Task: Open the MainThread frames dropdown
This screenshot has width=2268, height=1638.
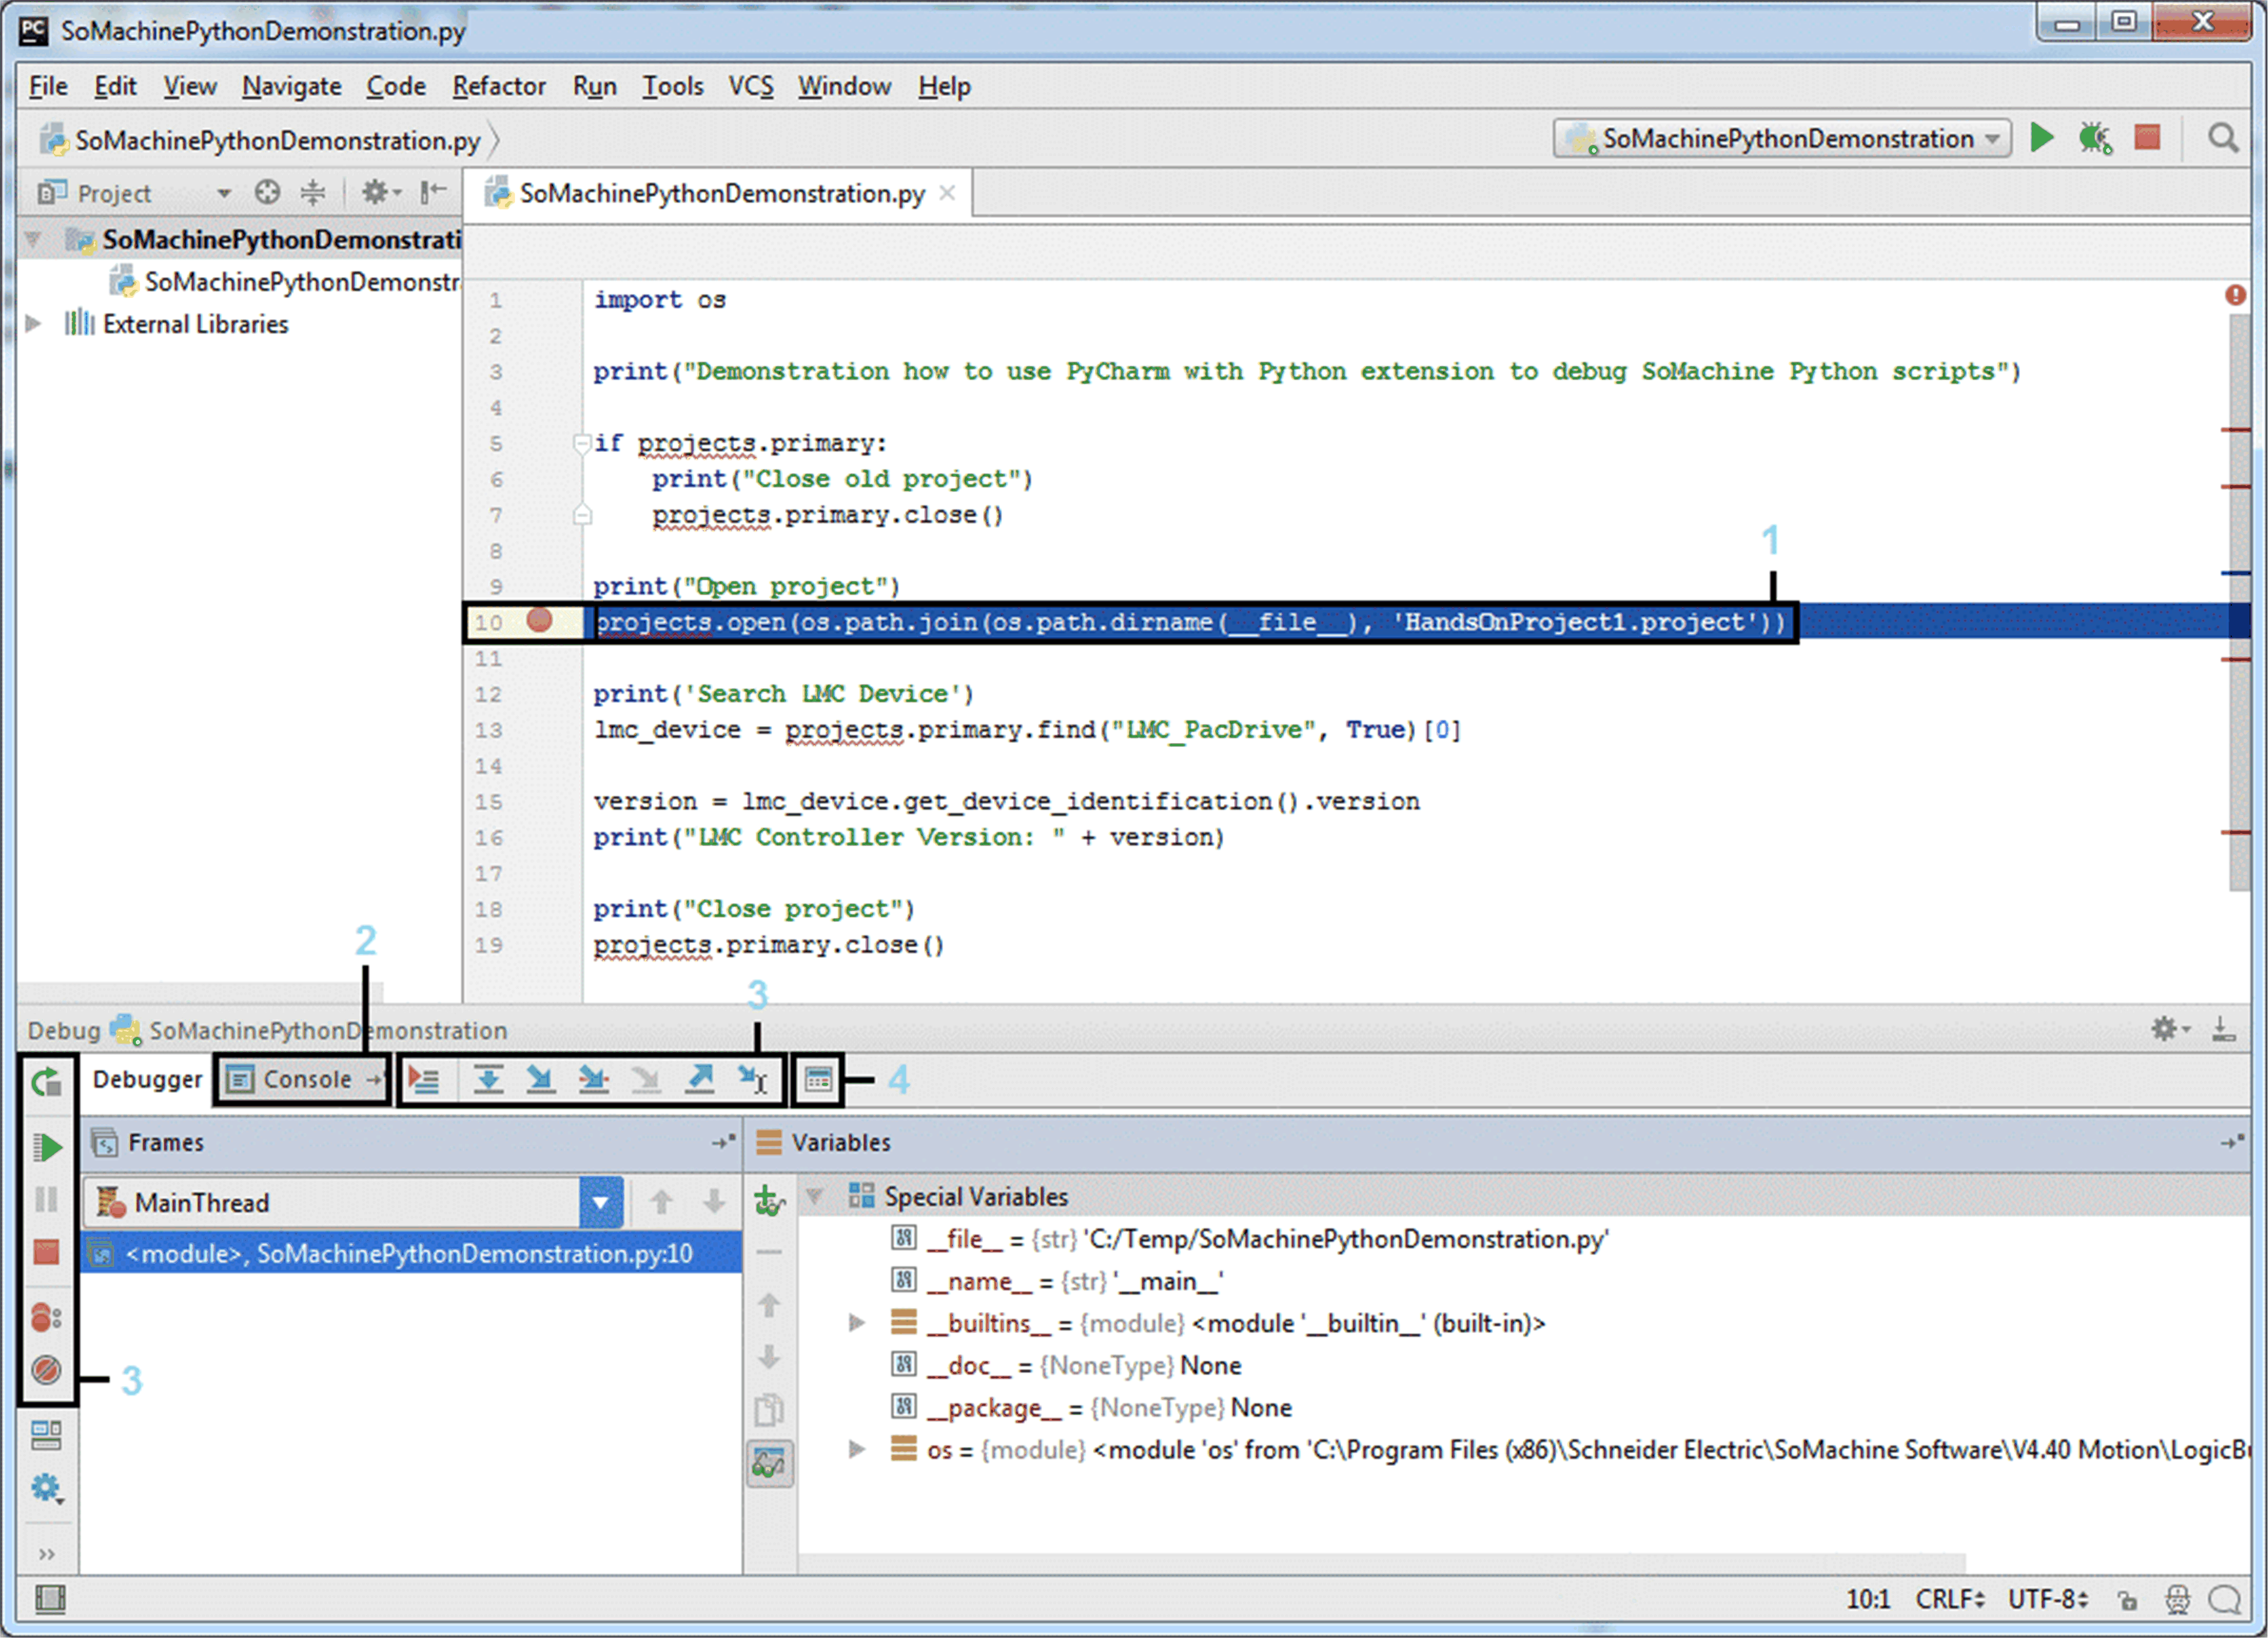Action: pyautogui.click(x=599, y=1202)
